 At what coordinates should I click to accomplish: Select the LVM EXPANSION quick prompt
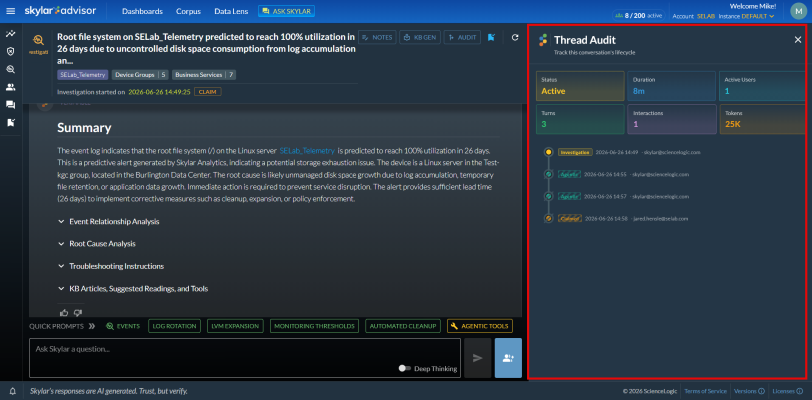pyautogui.click(x=236, y=326)
